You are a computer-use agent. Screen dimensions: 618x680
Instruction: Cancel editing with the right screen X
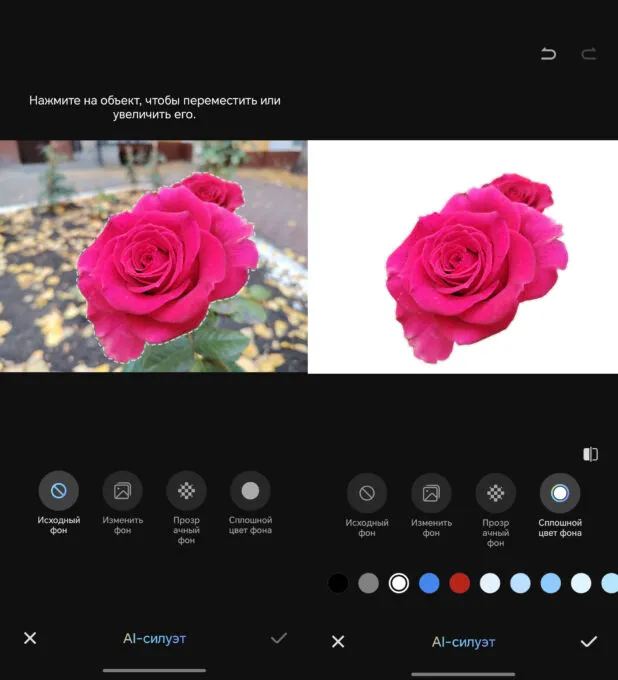click(338, 641)
